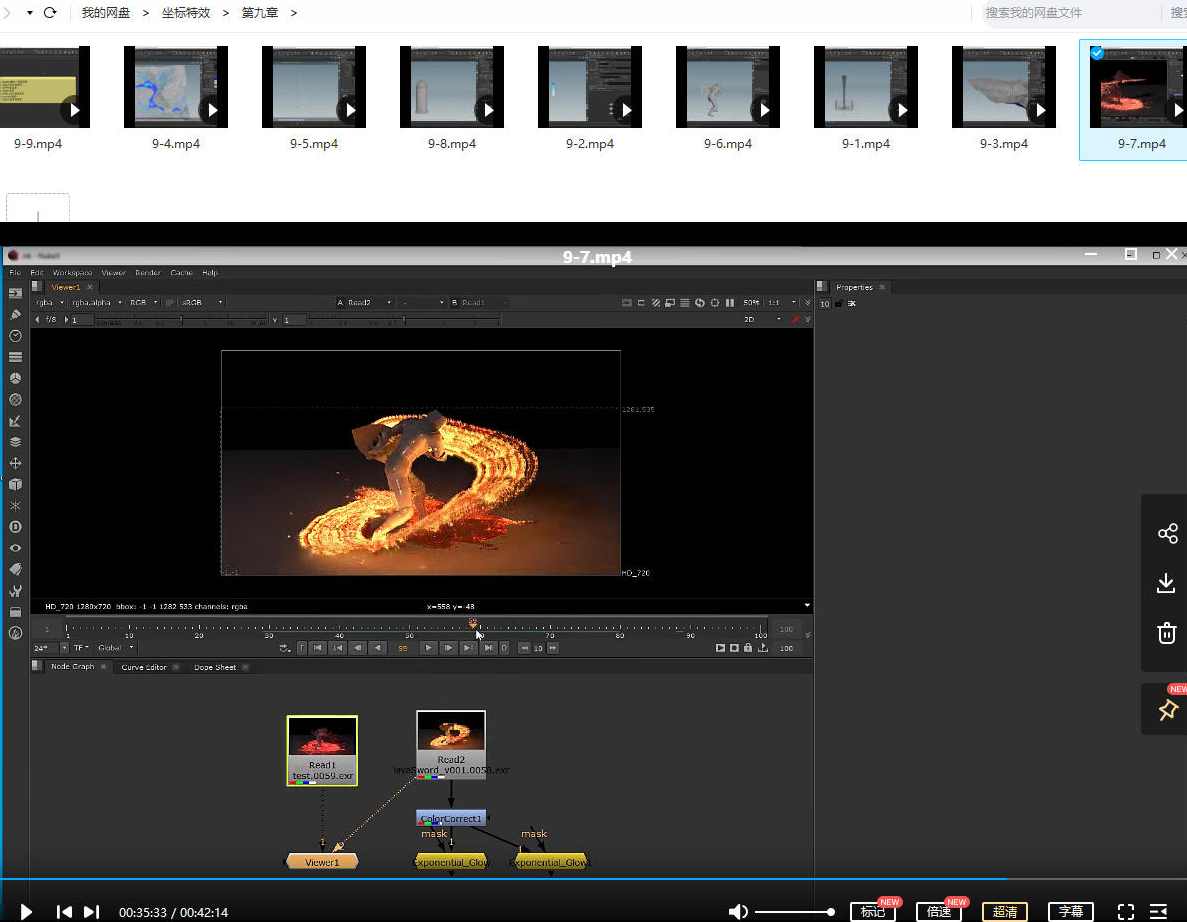Switch to the Curve Editor tab

[144, 667]
